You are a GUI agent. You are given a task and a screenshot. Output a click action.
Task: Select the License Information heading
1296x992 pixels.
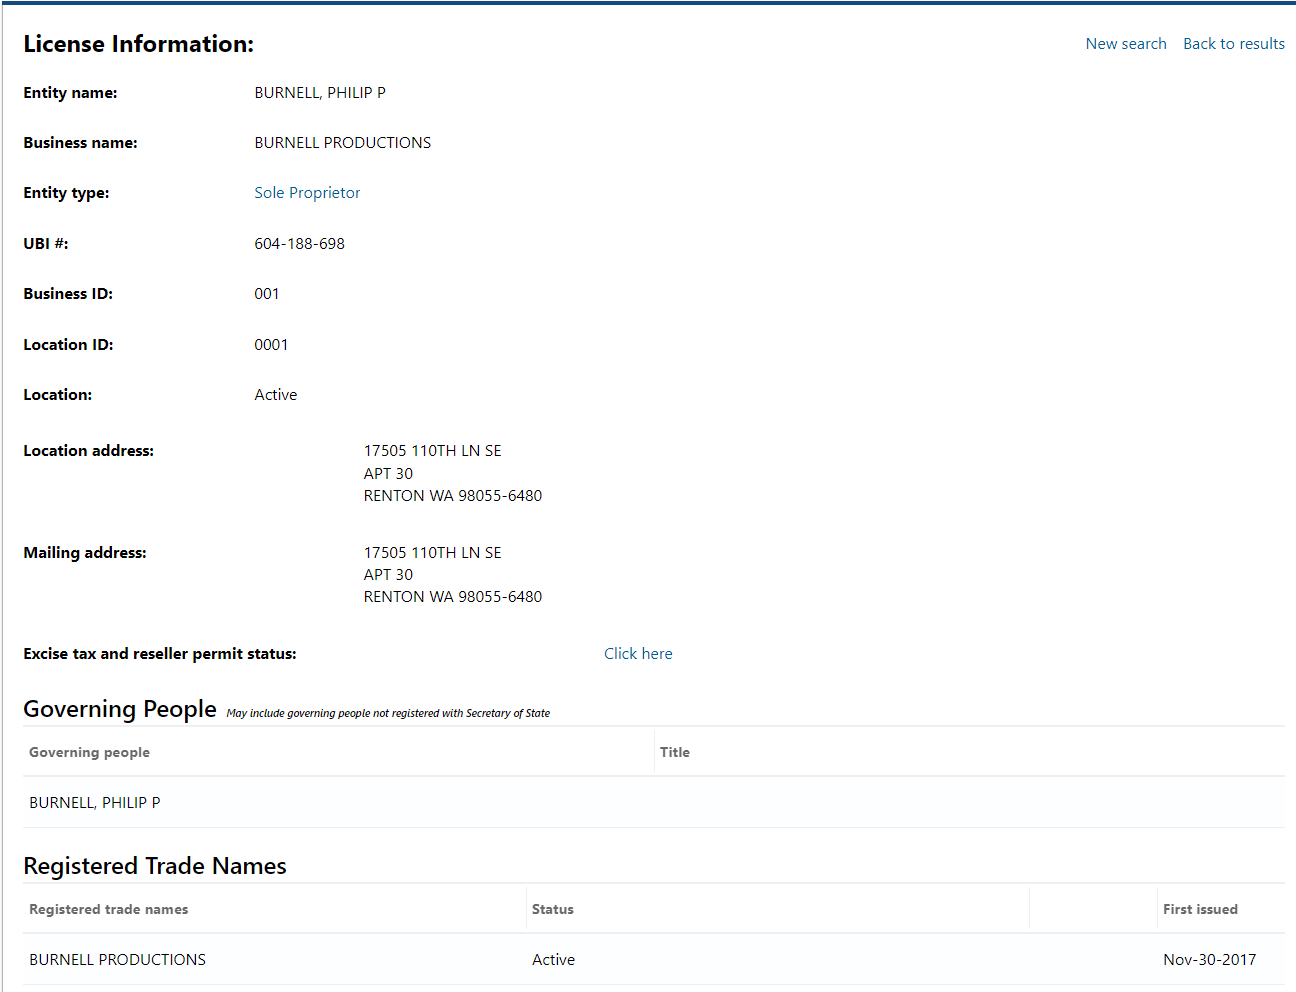(139, 44)
